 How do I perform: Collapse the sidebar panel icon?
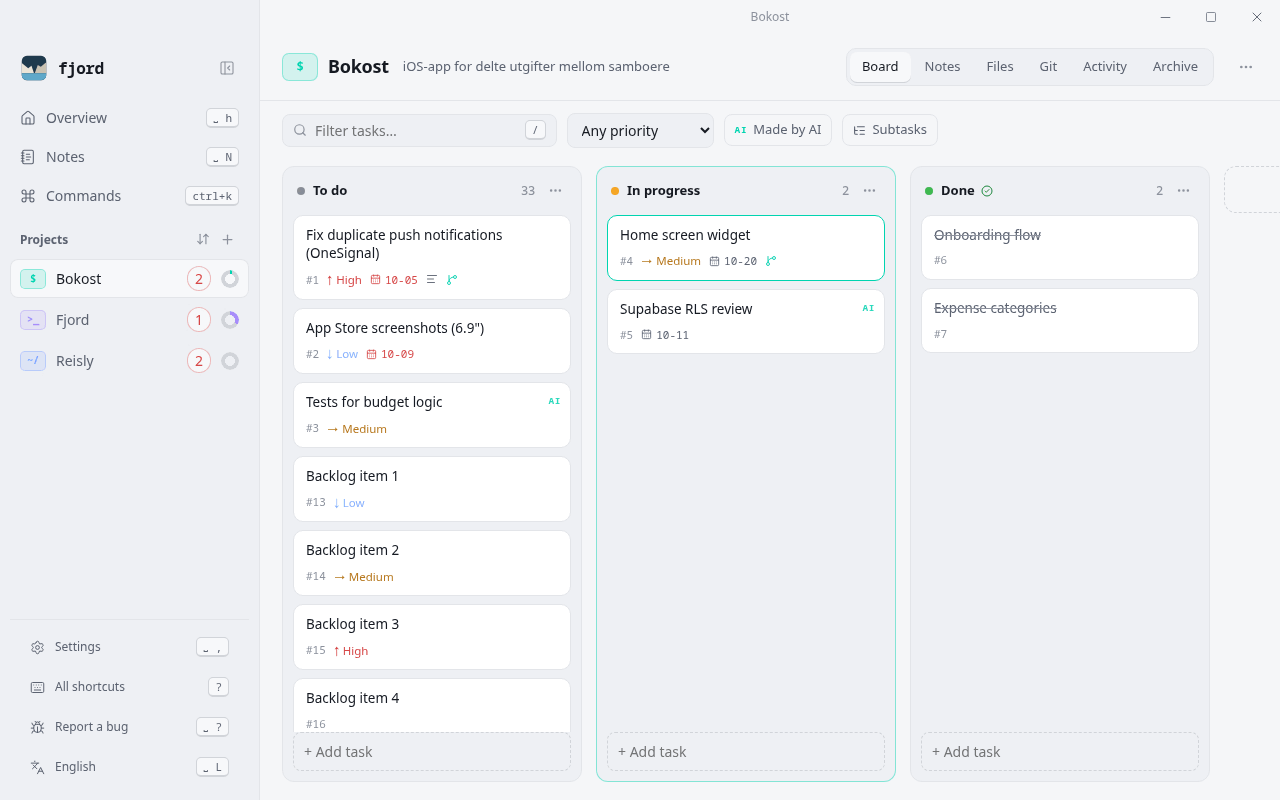(227, 68)
